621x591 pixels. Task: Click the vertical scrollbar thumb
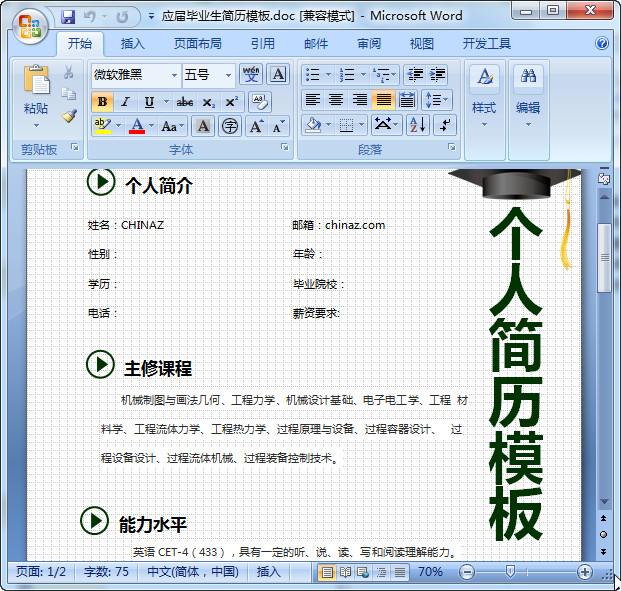pos(604,257)
